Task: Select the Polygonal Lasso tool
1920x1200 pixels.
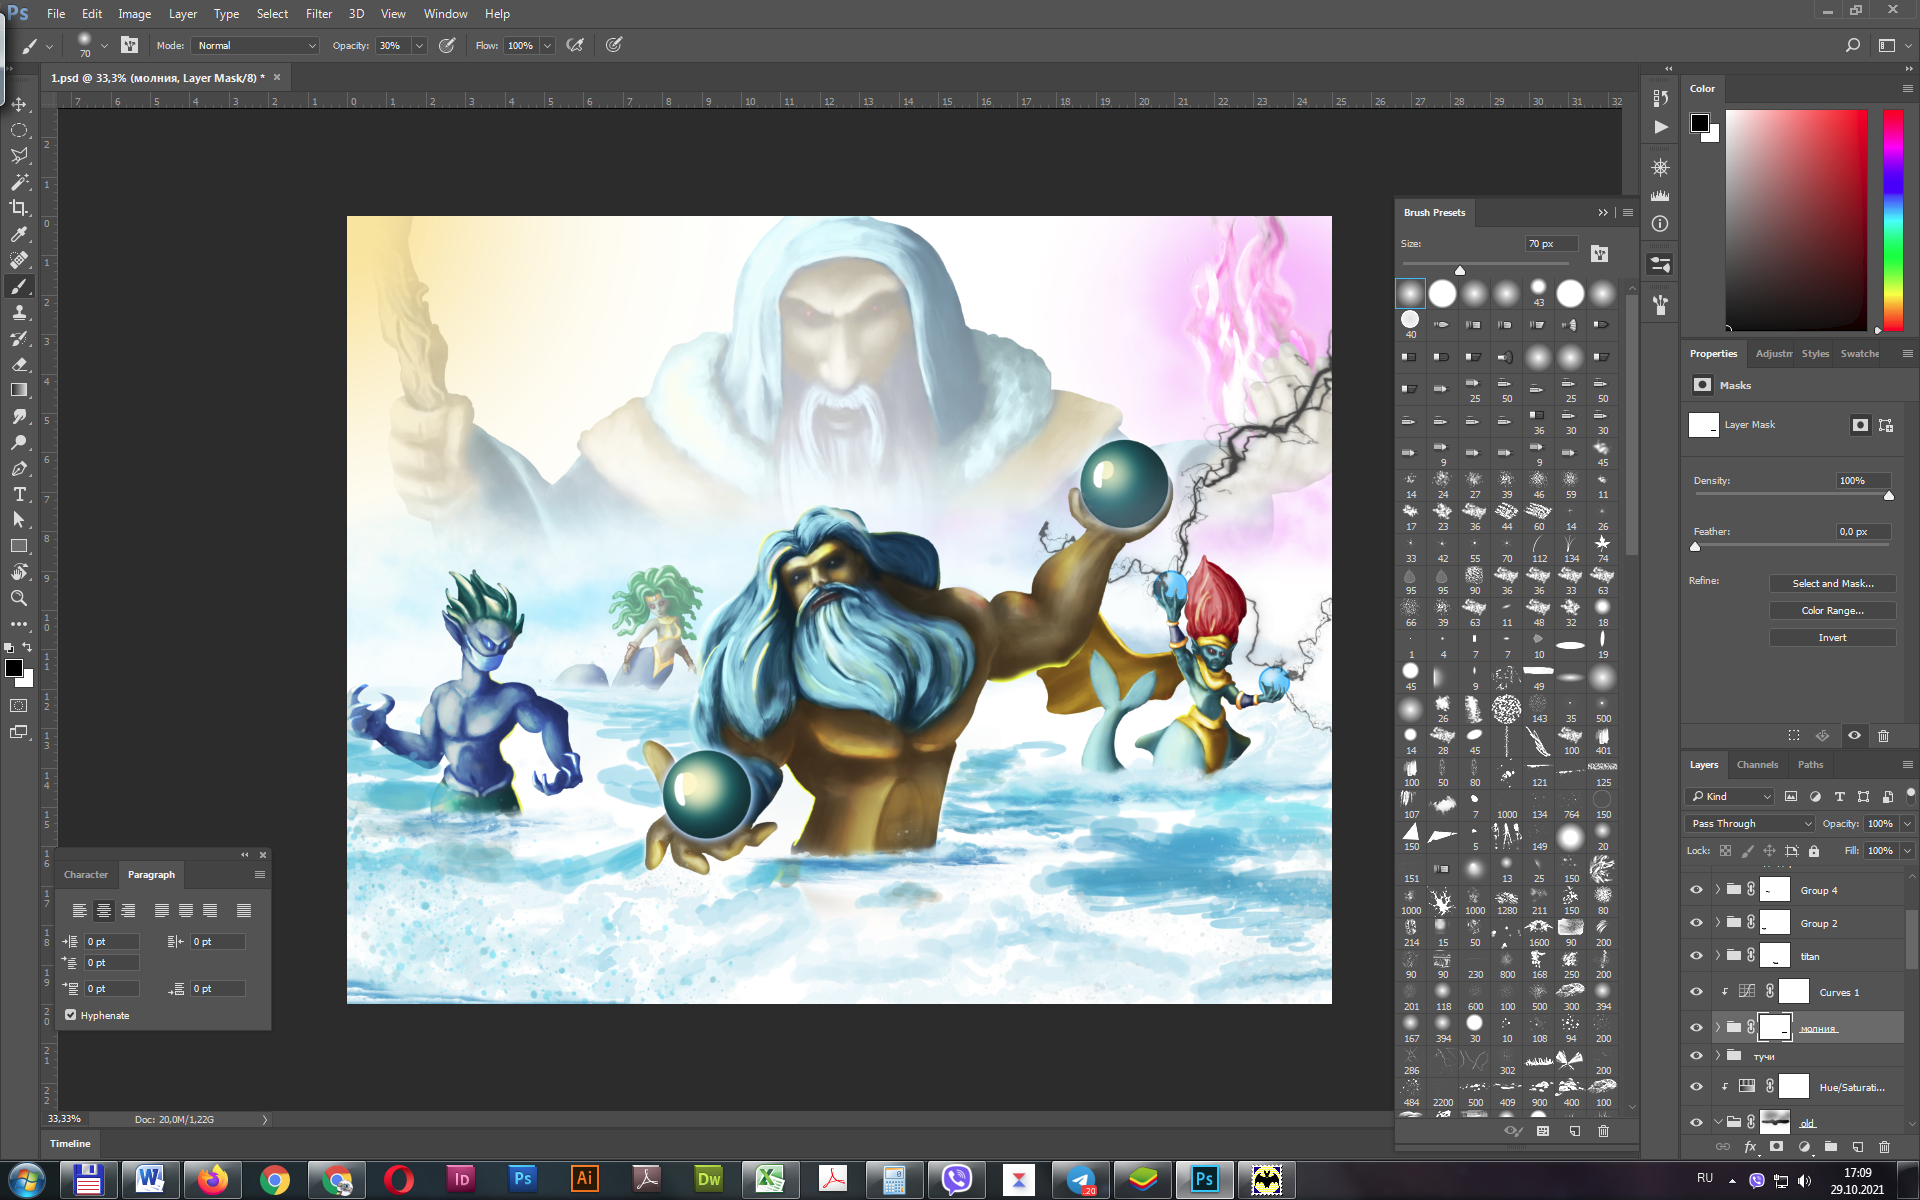Action: 19,156
